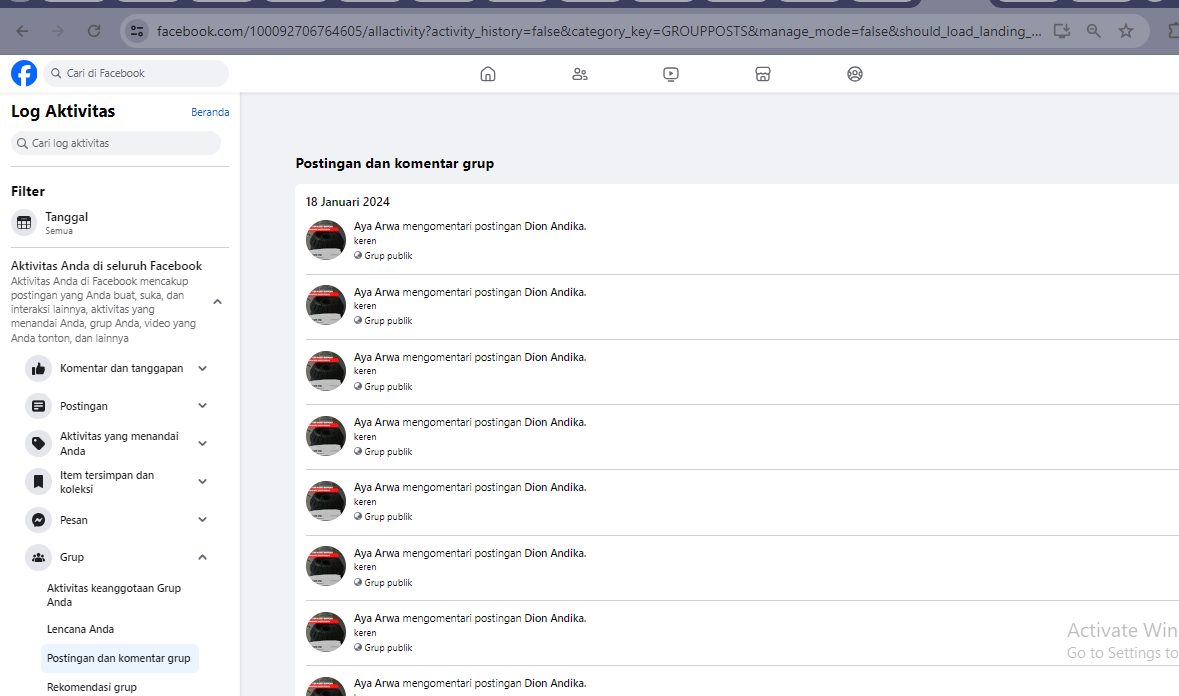Viewport: 1179px width, 696px height.
Task: Focus the Cari log aktivitas search field
Action: [x=116, y=143]
